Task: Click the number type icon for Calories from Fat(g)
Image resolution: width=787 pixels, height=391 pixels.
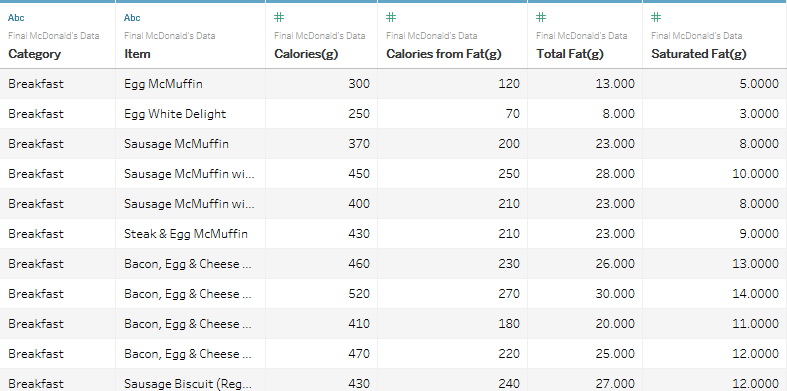Action: click(391, 18)
